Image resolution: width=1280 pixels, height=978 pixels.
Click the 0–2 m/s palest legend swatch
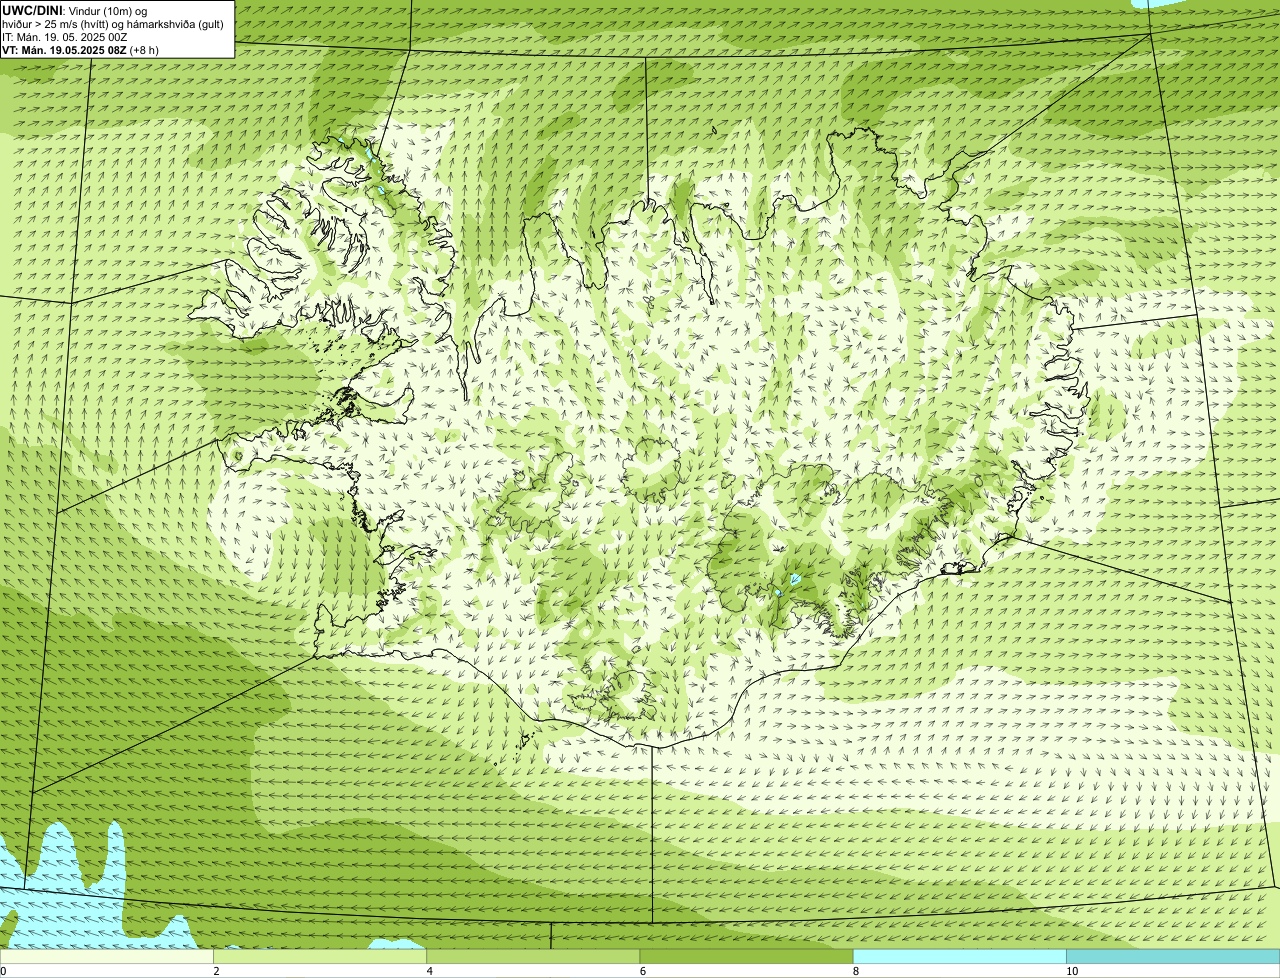107,957
